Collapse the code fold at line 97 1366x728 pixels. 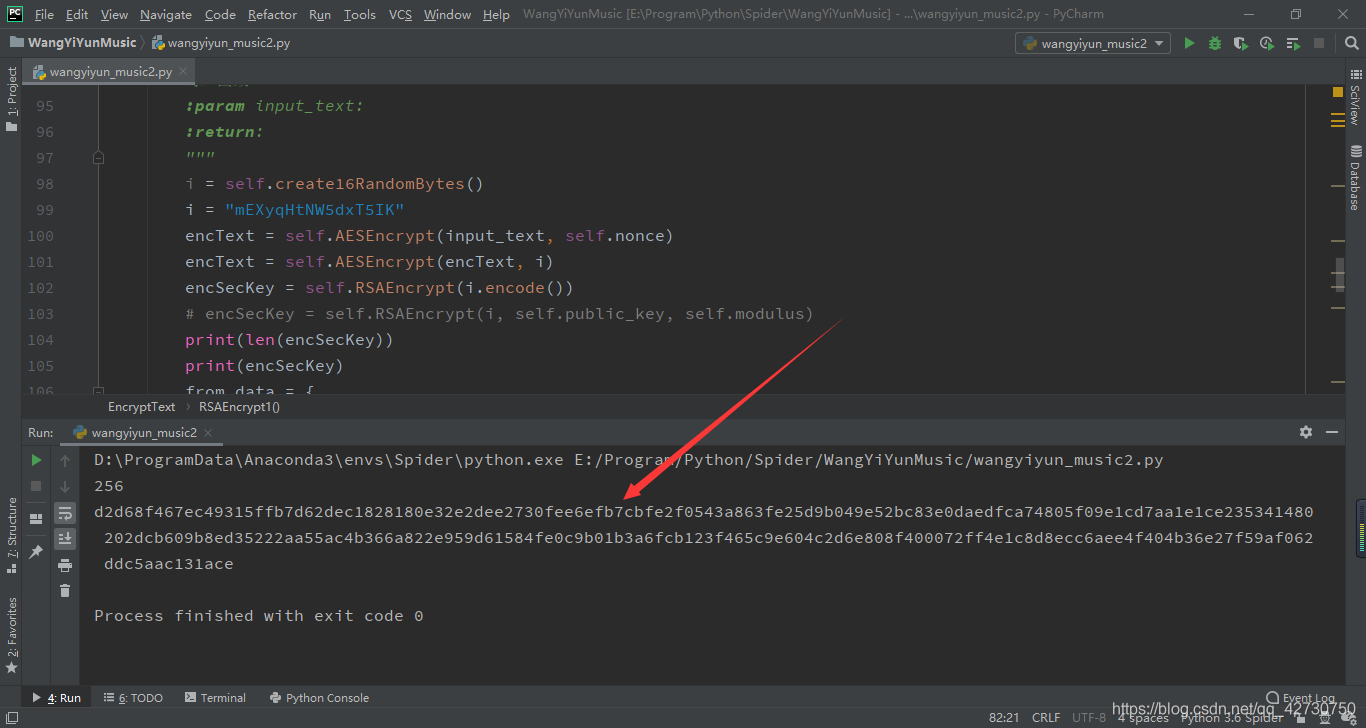(98, 157)
